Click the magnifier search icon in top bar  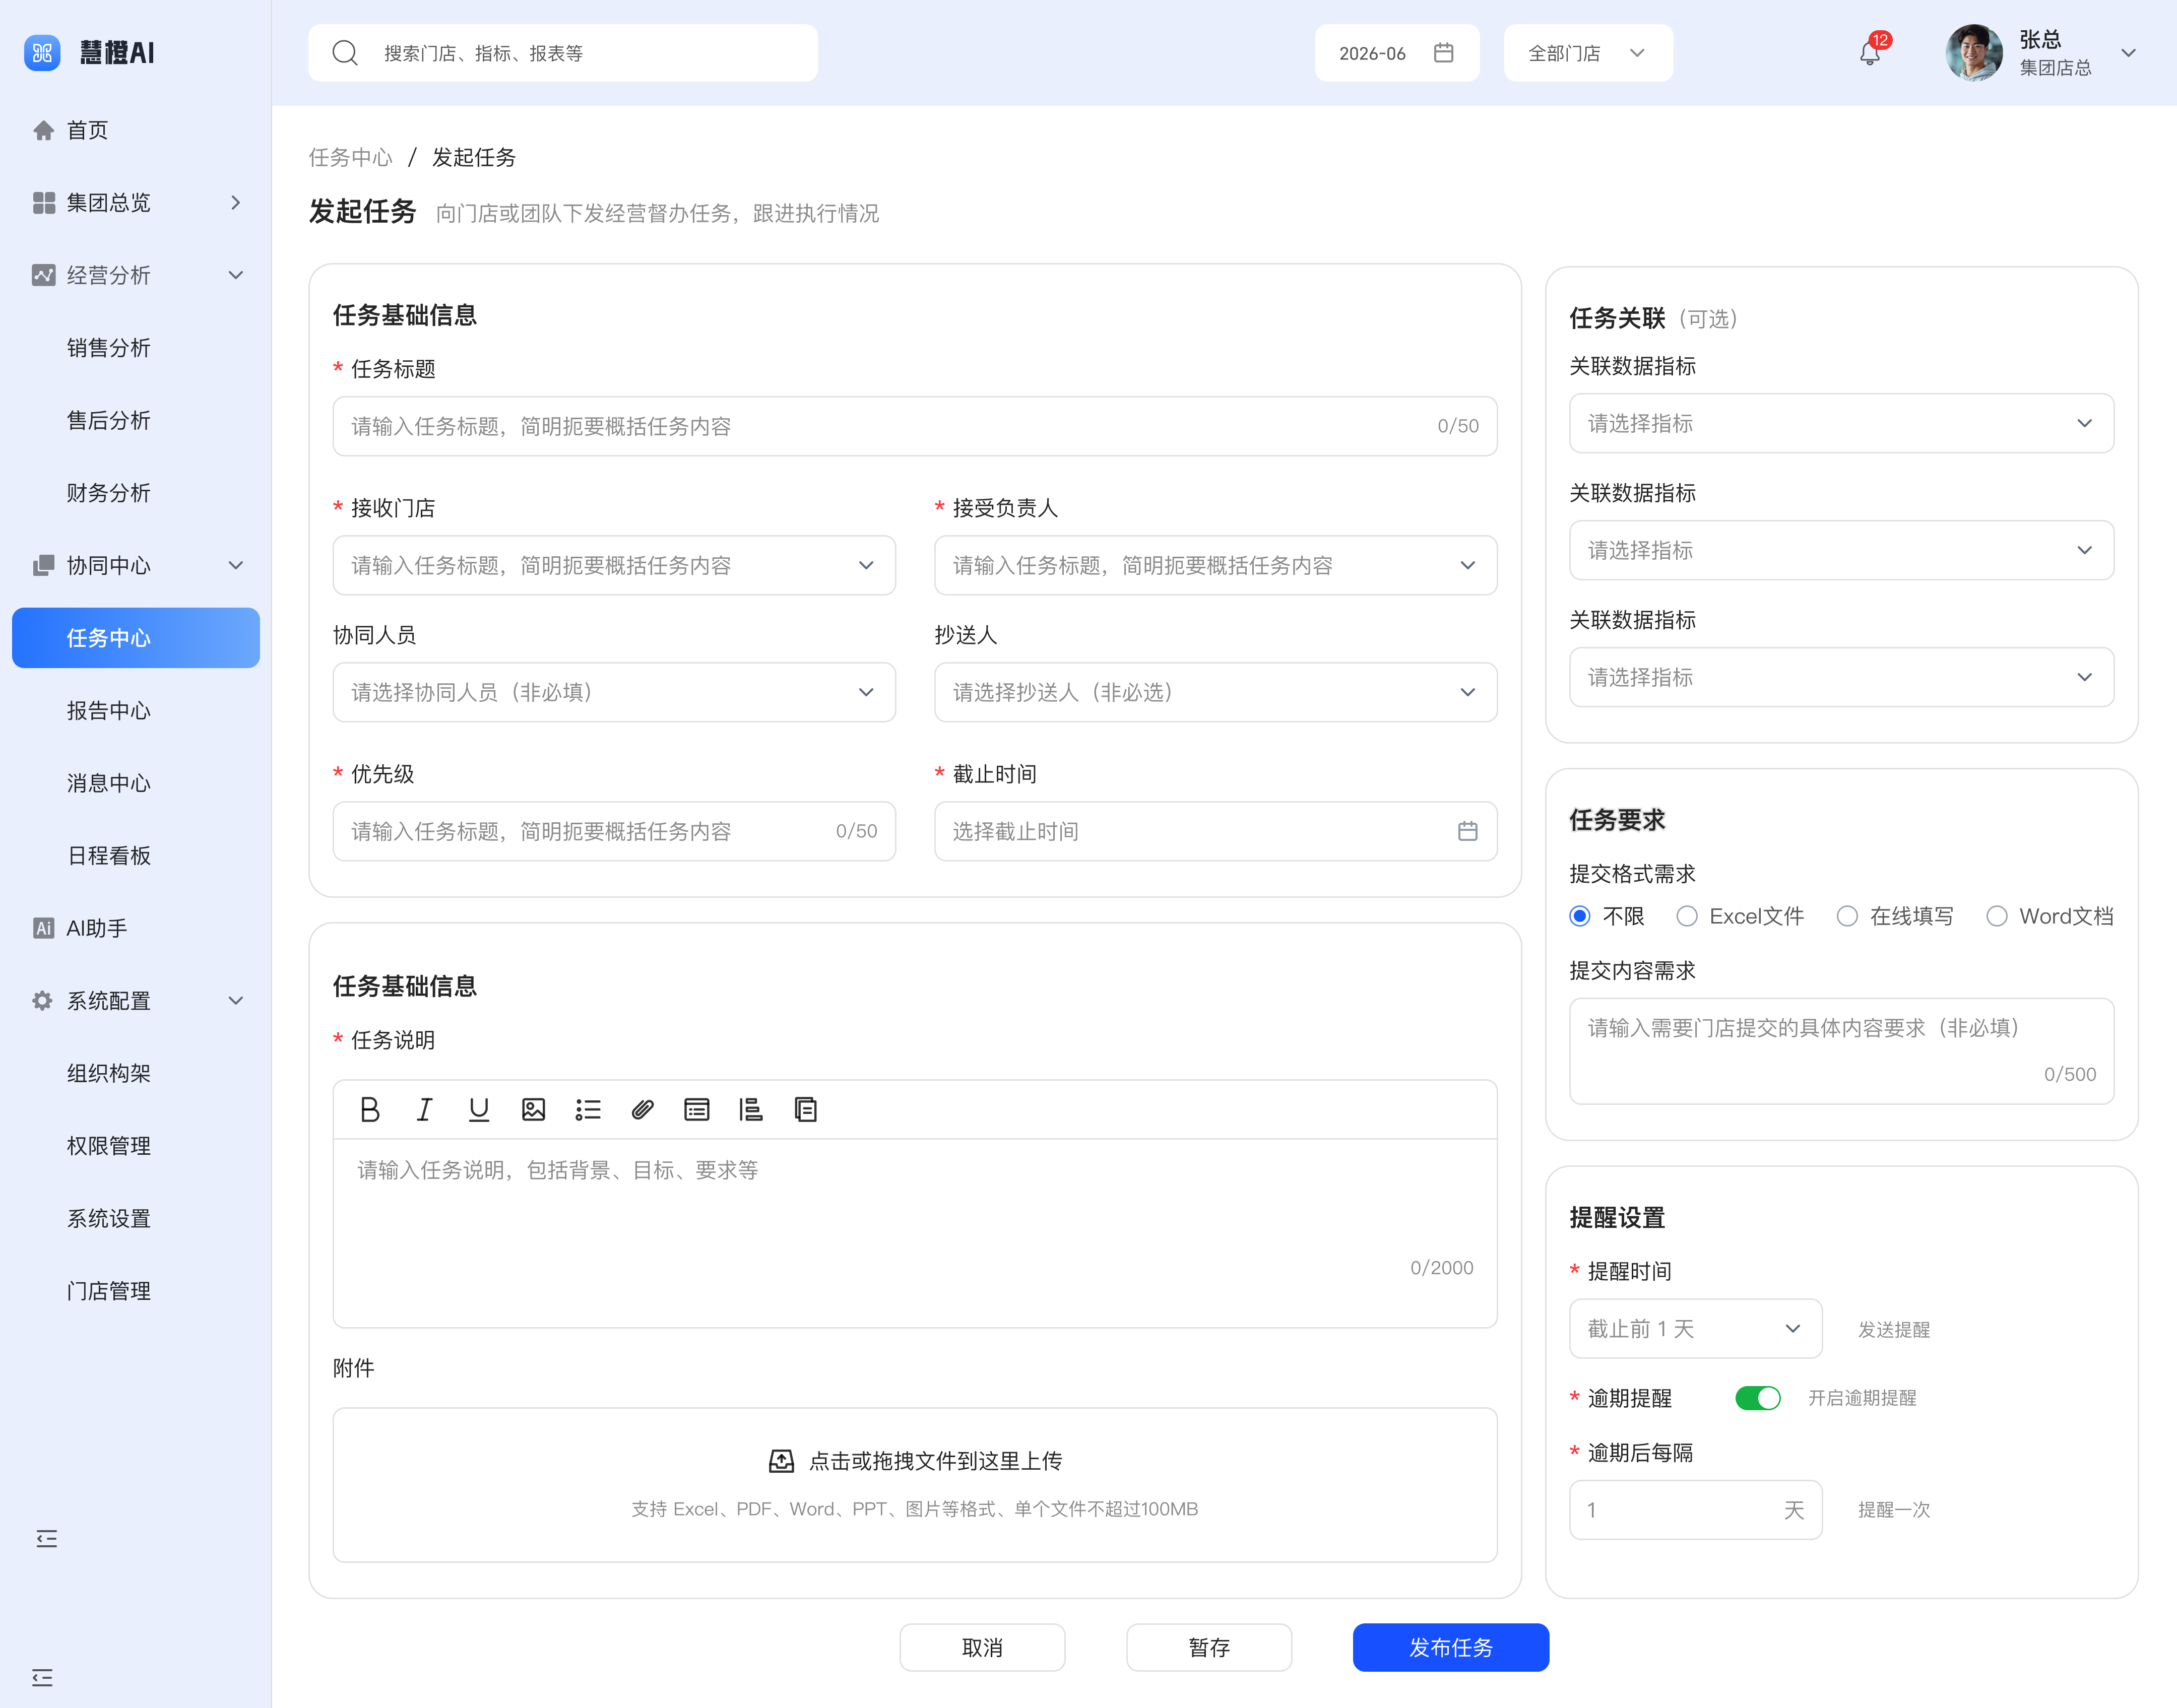(345, 53)
